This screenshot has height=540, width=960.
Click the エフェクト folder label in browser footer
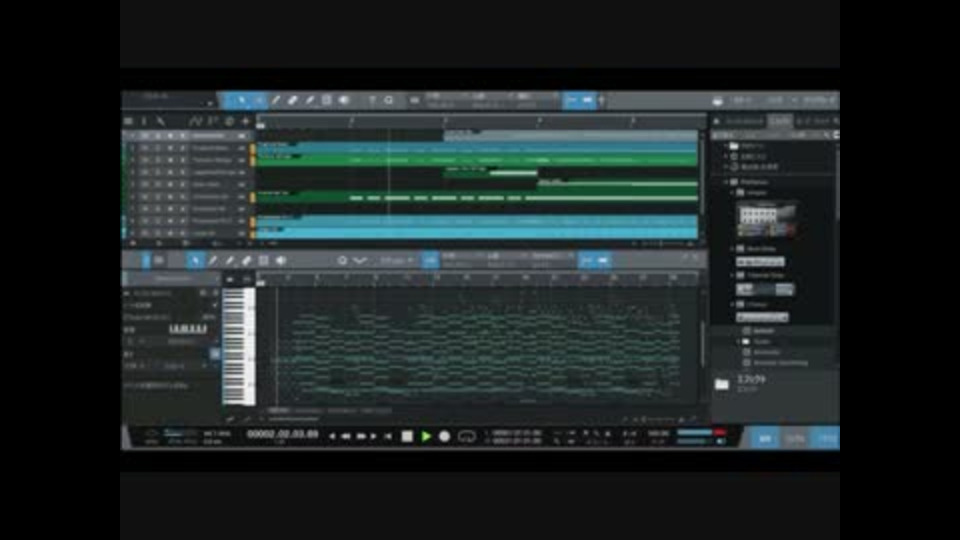(x=751, y=380)
